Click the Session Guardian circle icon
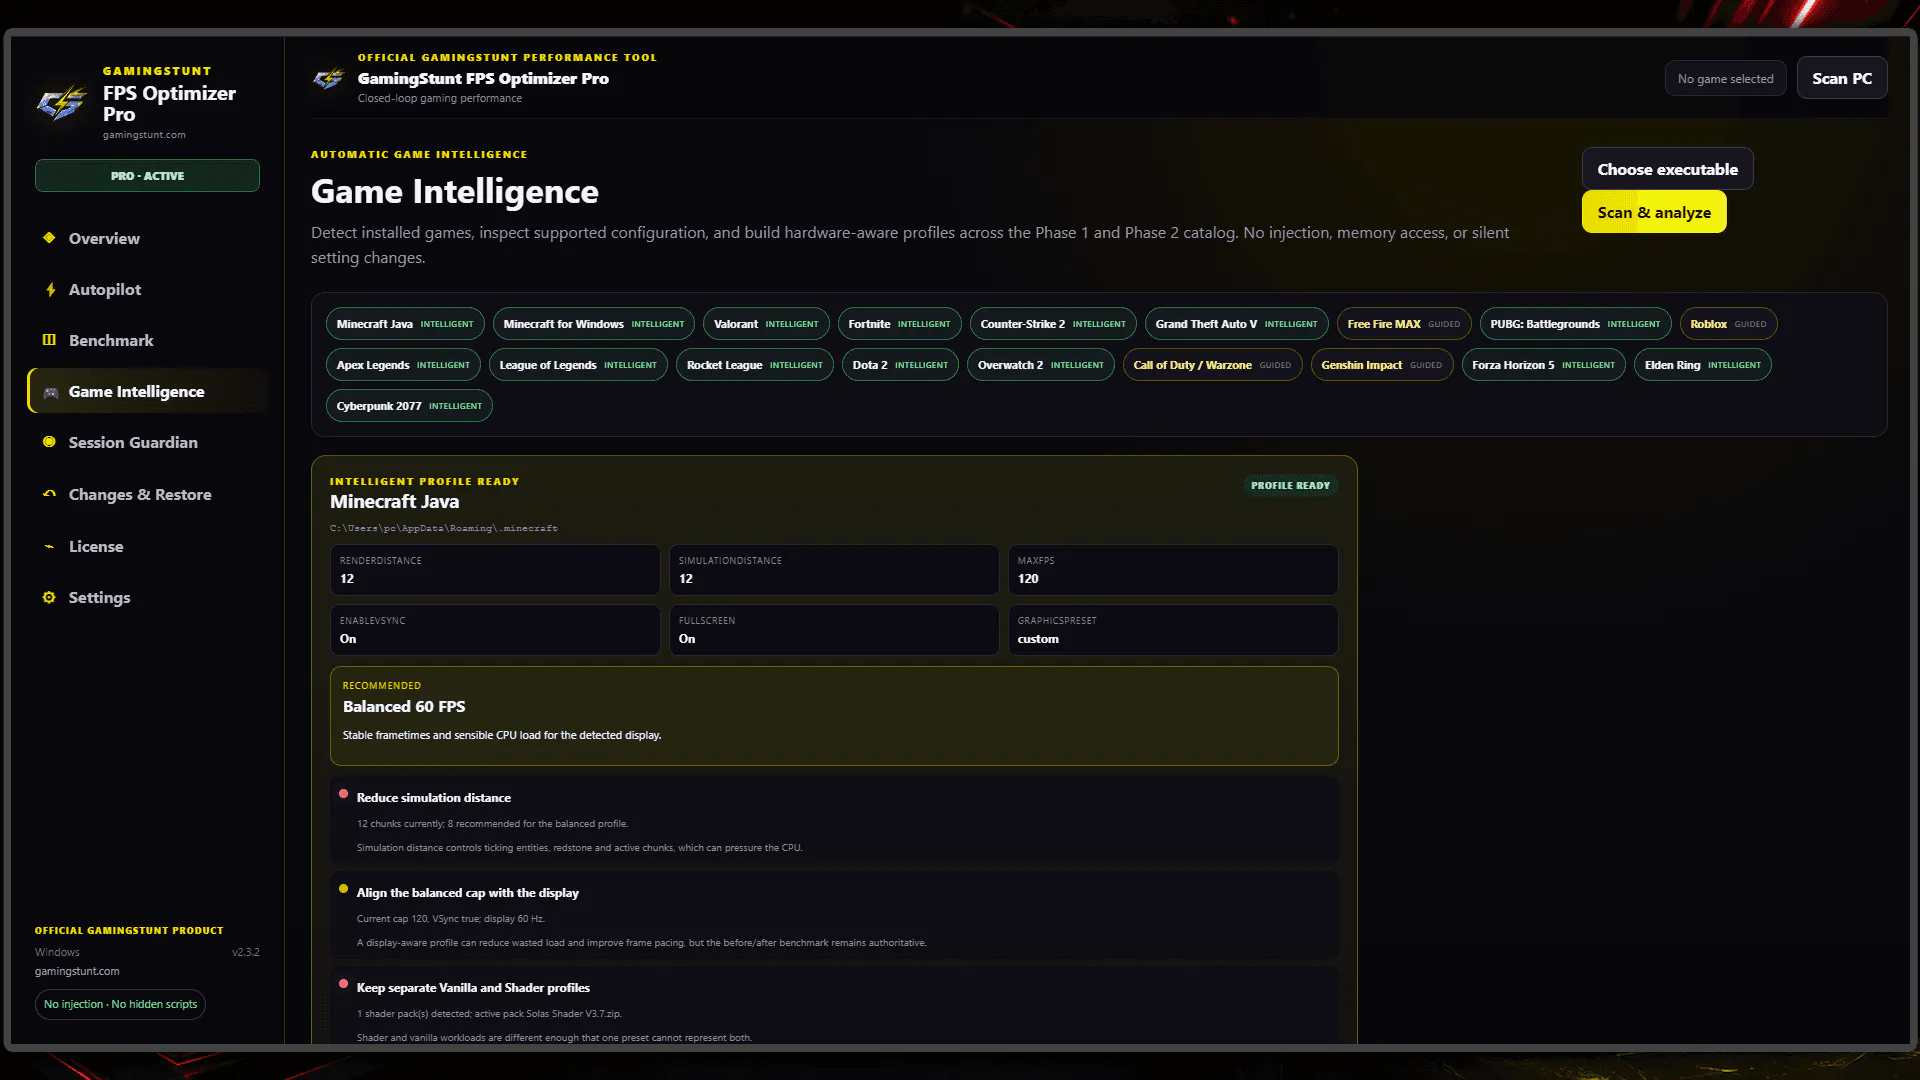The width and height of the screenshot is (1920, 1080). [x=49, y=442]
